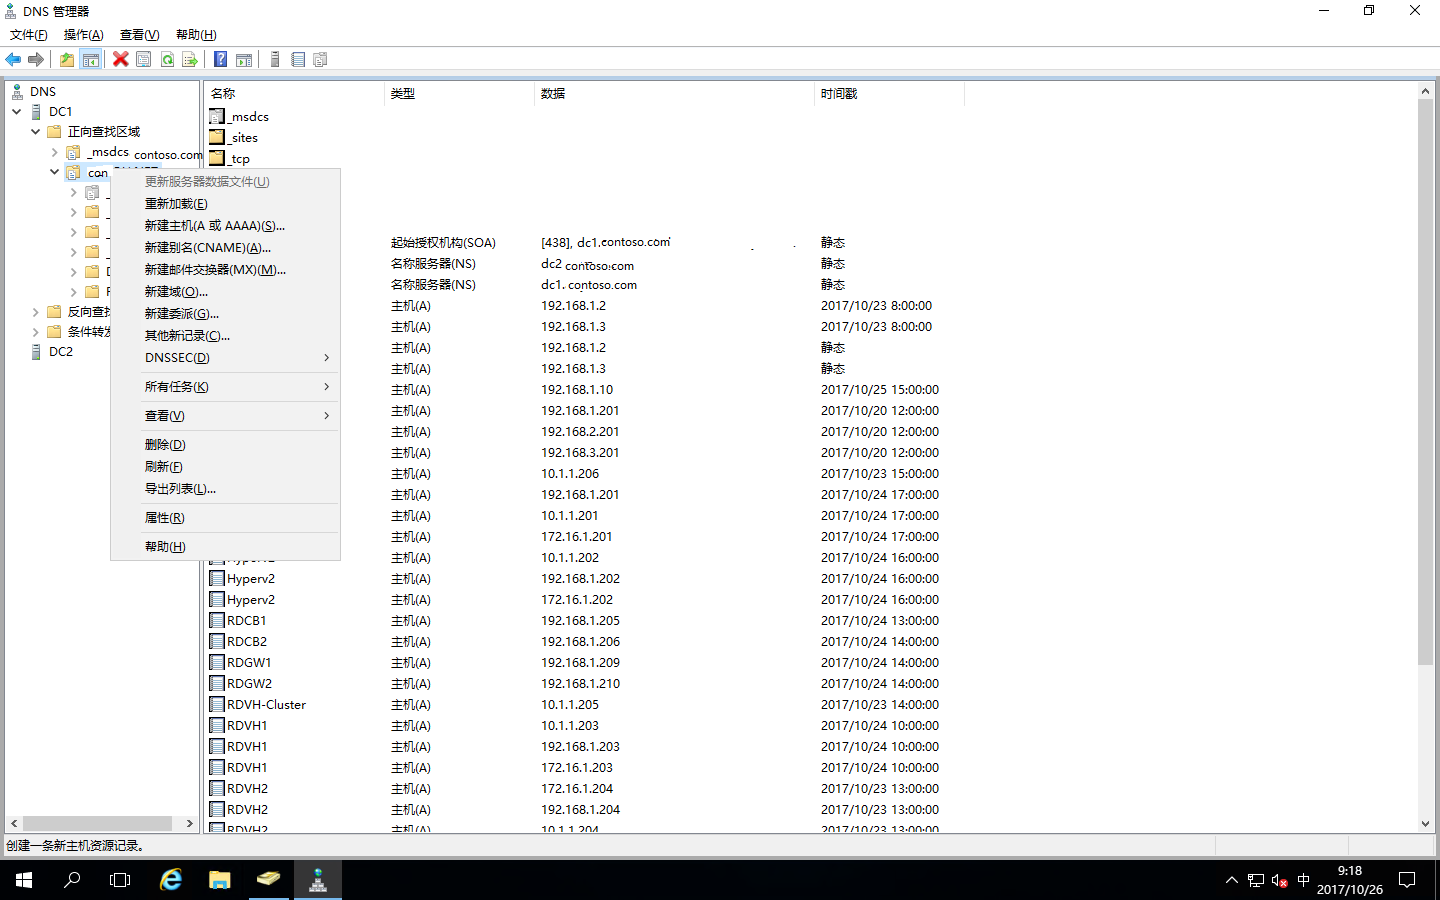Show hidden tray icons chevron

tap(1231, 881)
